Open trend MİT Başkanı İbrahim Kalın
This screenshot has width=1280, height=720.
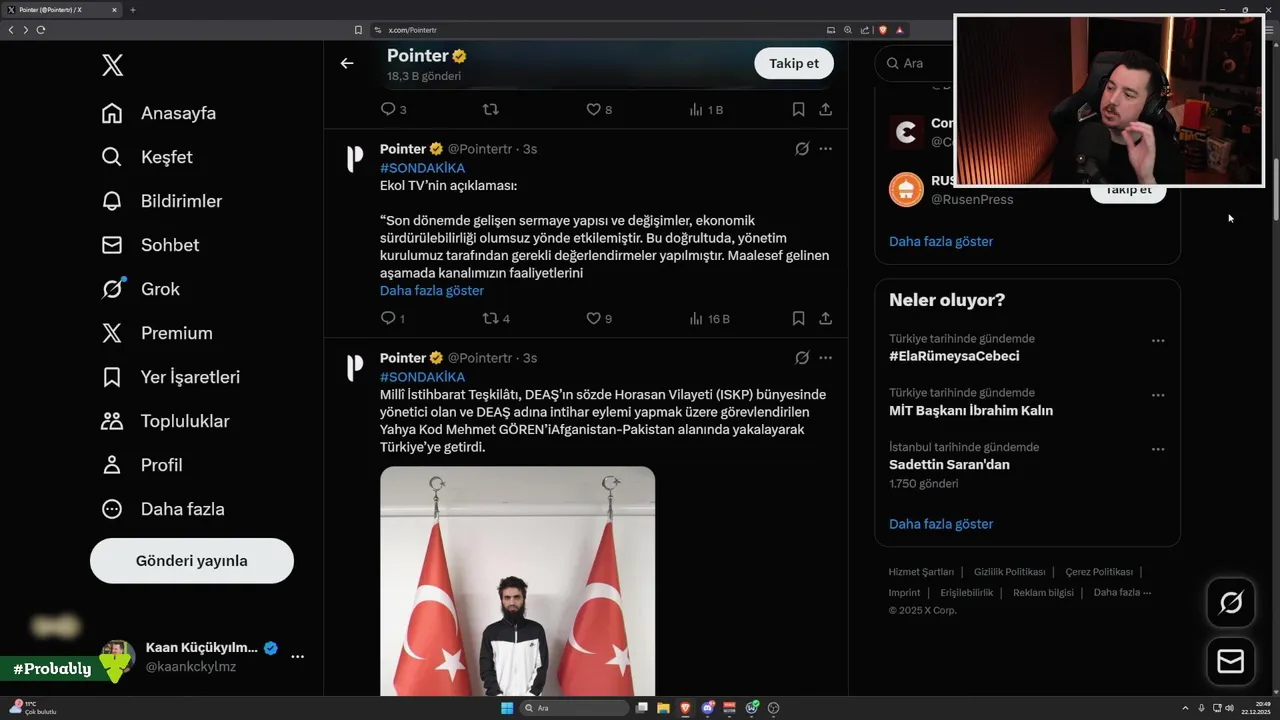[971, 410]
